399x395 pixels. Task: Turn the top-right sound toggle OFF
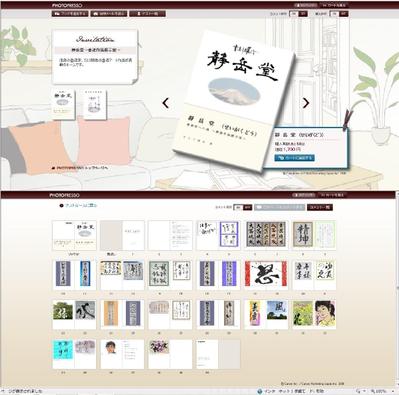[343, 14]
